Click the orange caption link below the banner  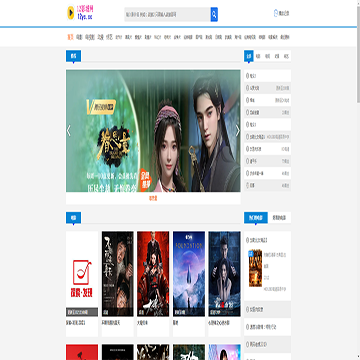[153, 198]
